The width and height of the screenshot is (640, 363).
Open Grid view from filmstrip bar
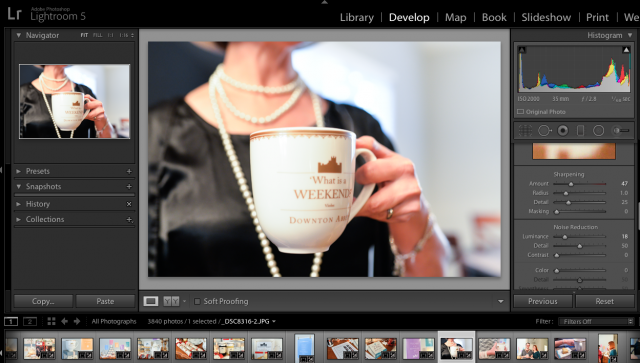(51, 321)
